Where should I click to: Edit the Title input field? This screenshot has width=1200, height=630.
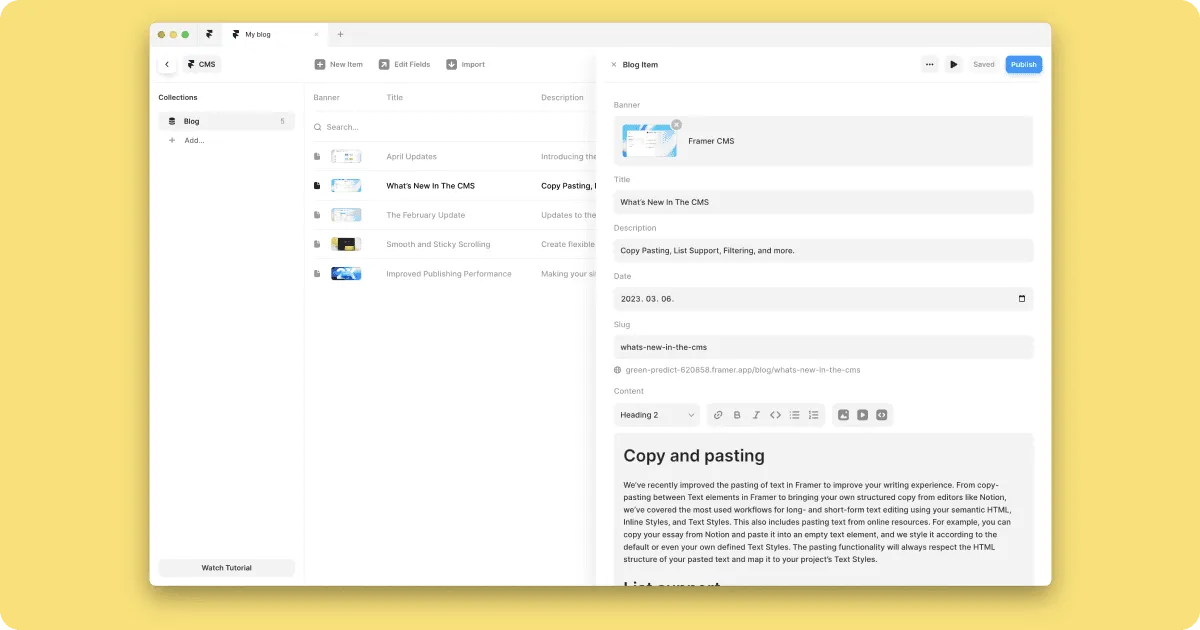[823, 202]
